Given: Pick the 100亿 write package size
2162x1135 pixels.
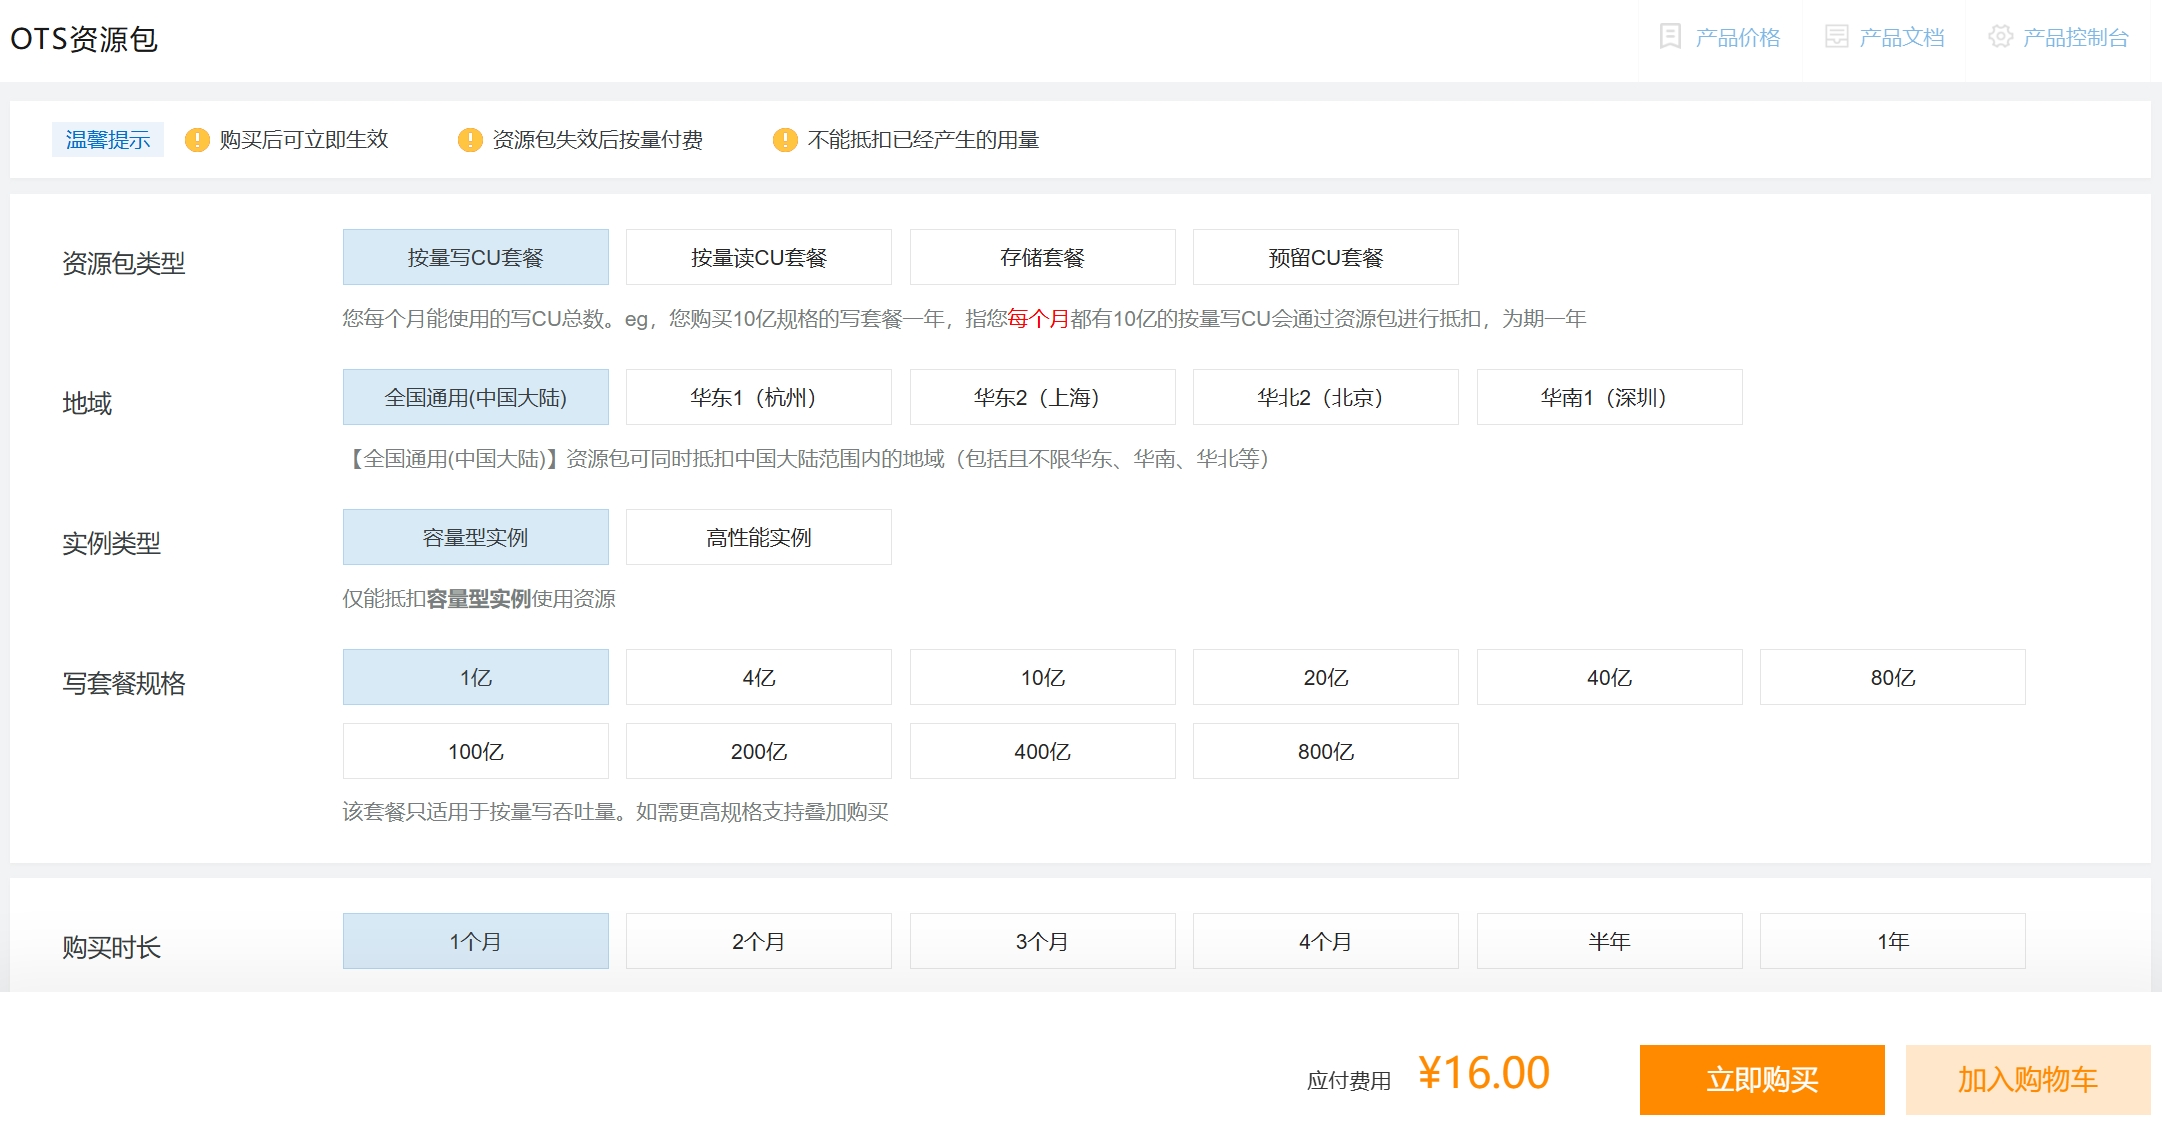Looking at the screenshot, I should 476,751.
